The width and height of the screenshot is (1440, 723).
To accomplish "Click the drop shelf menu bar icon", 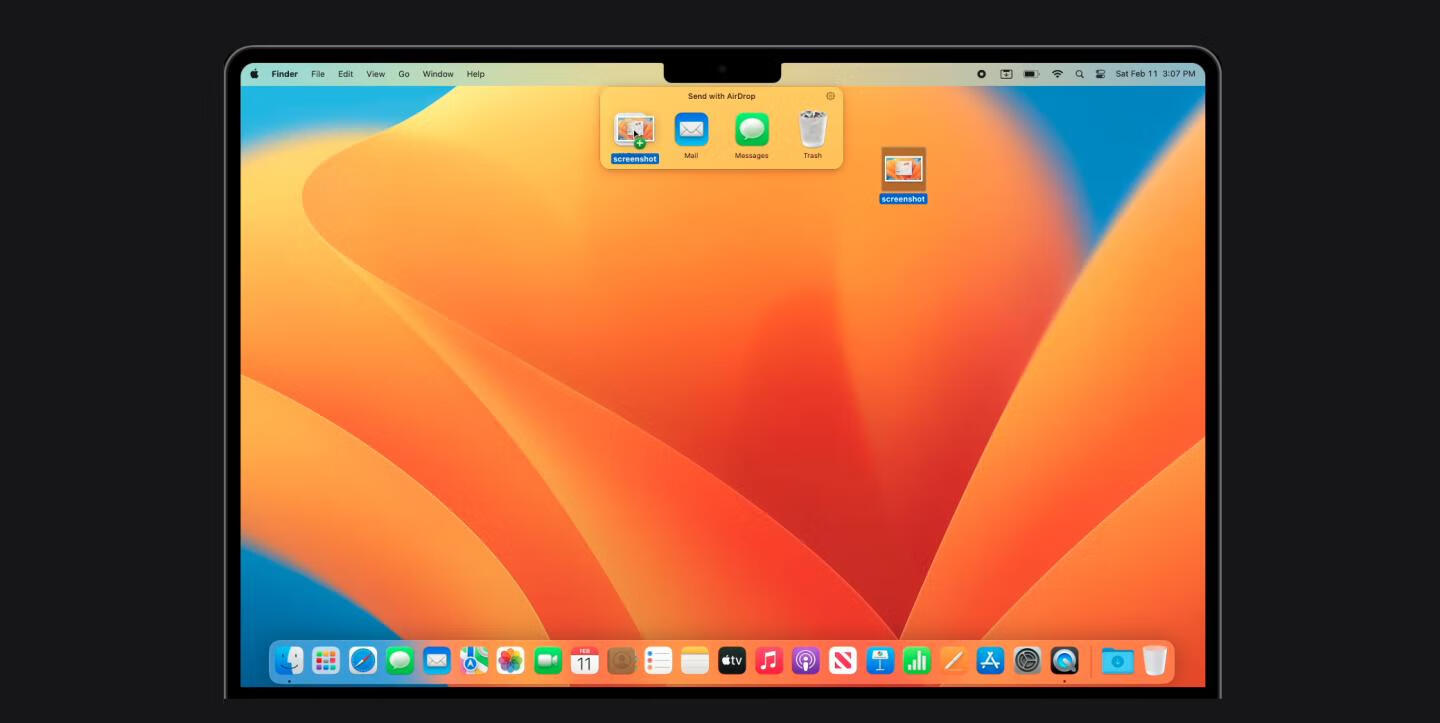I will coord(1006,74).
